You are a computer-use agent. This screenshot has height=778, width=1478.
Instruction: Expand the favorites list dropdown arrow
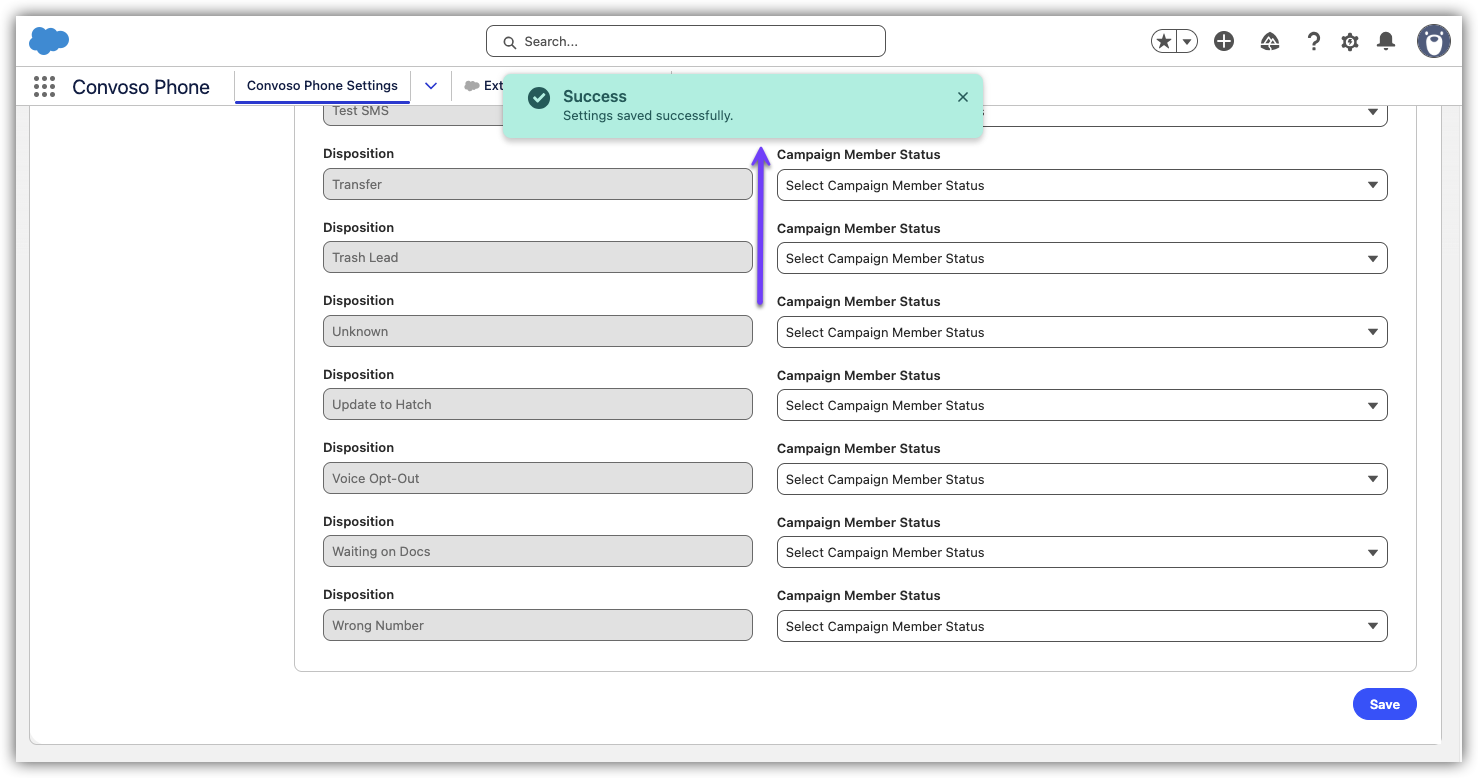tap(1187, 41)
